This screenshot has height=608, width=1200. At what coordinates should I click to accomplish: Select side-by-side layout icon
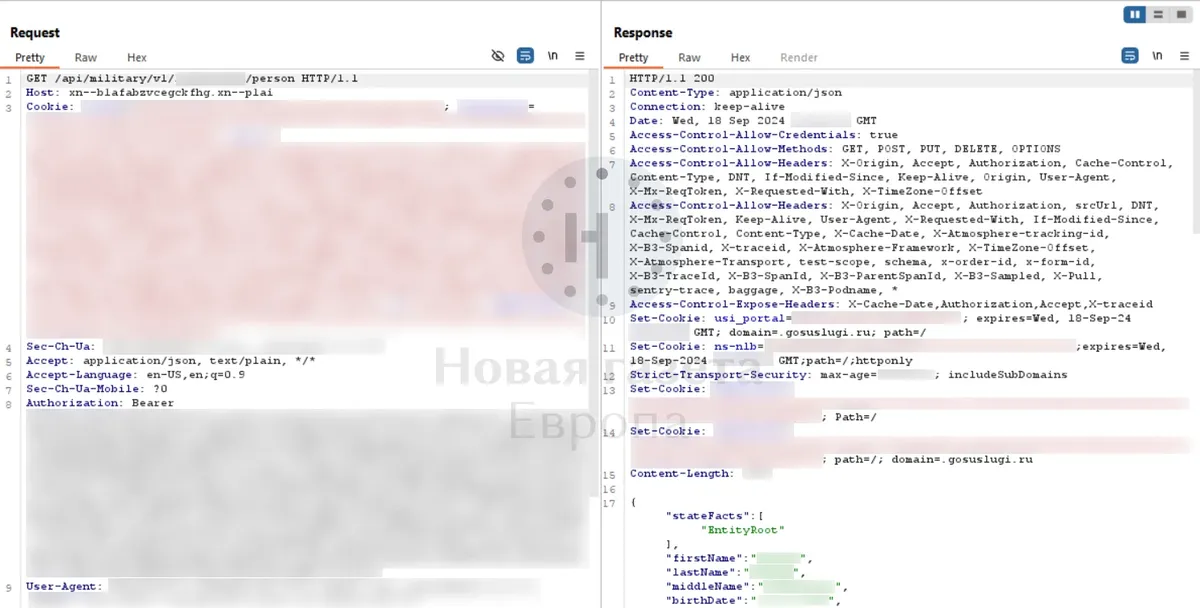[x=1134, y=14]
